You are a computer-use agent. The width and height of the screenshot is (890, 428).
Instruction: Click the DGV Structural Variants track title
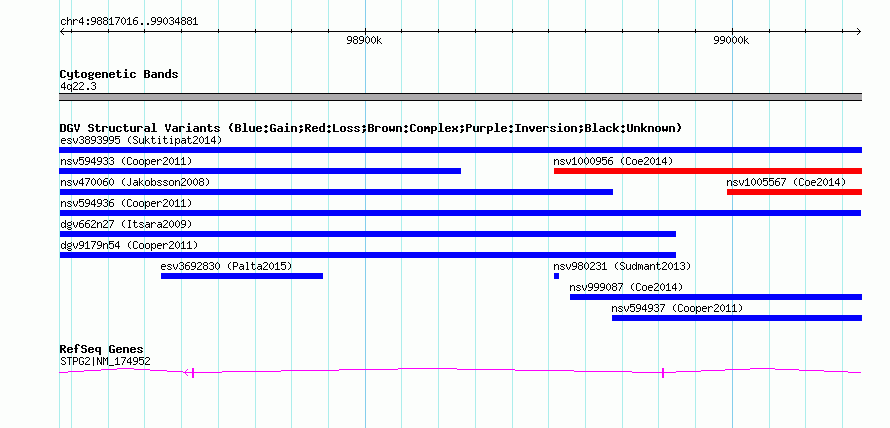click(371, 128)
